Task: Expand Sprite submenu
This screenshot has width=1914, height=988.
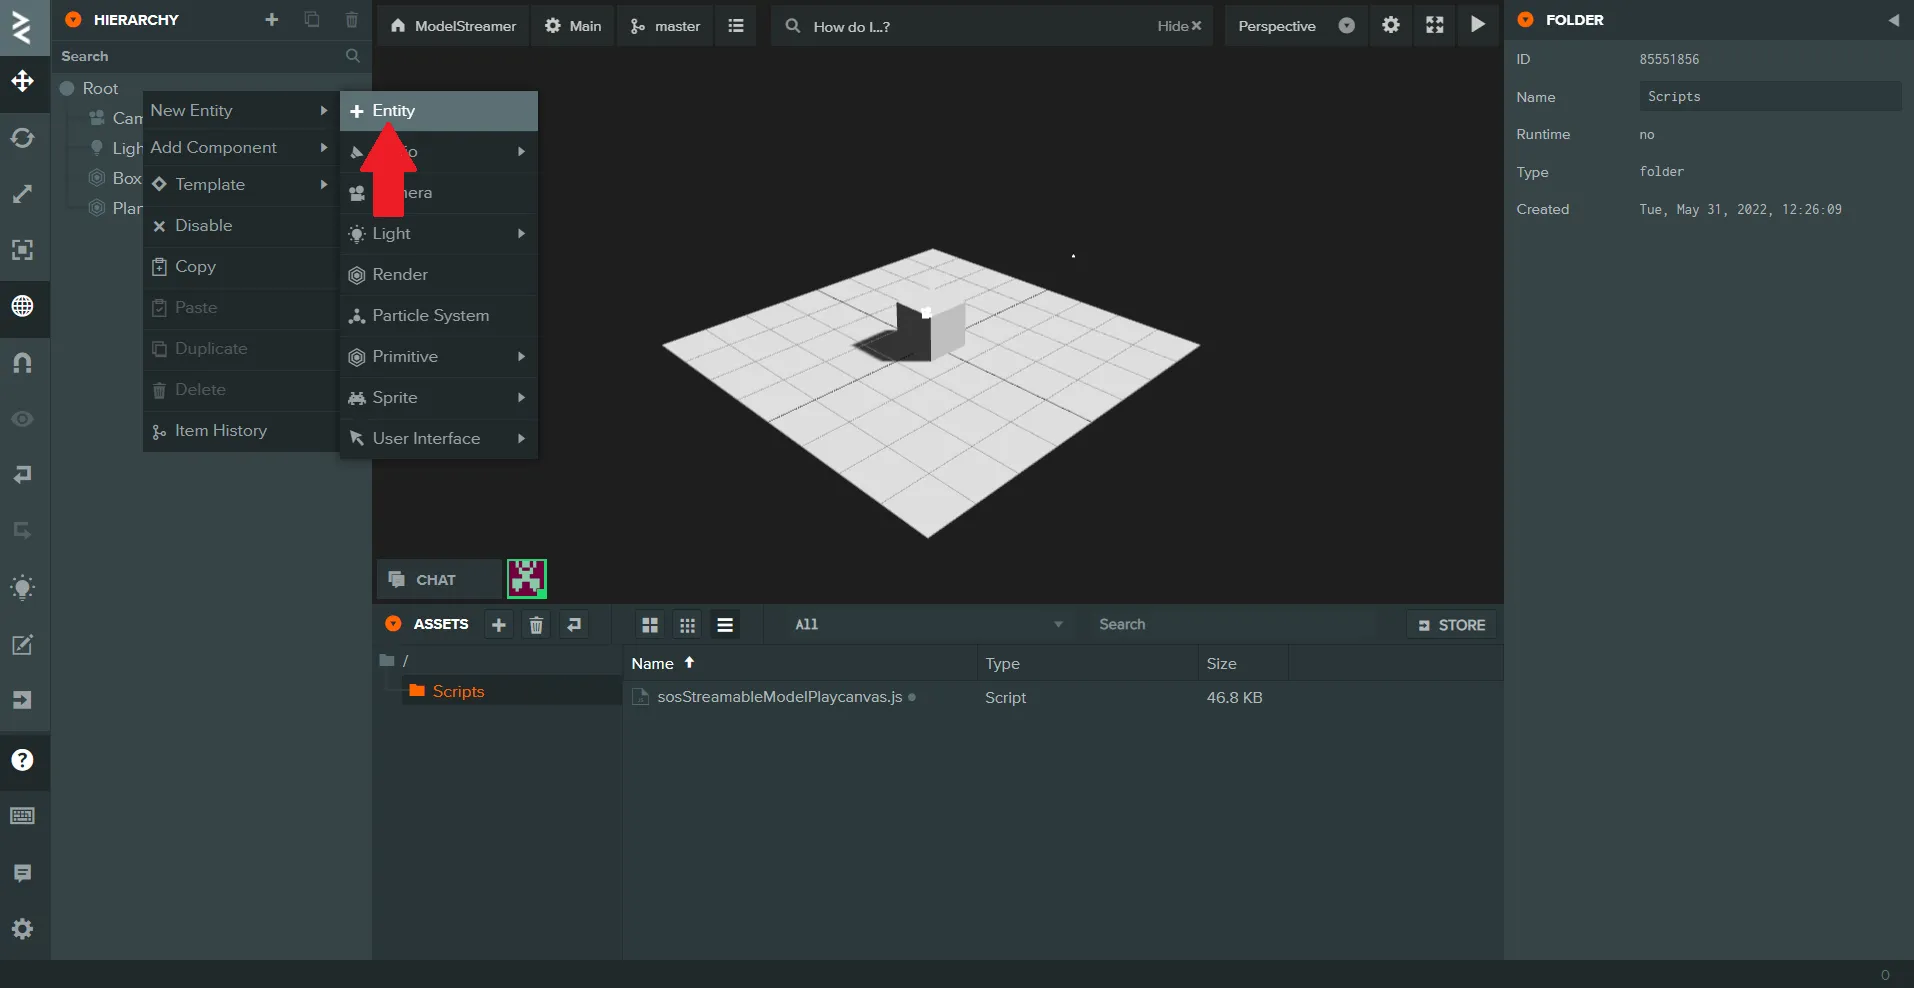Action: click(x=439, y=397)
